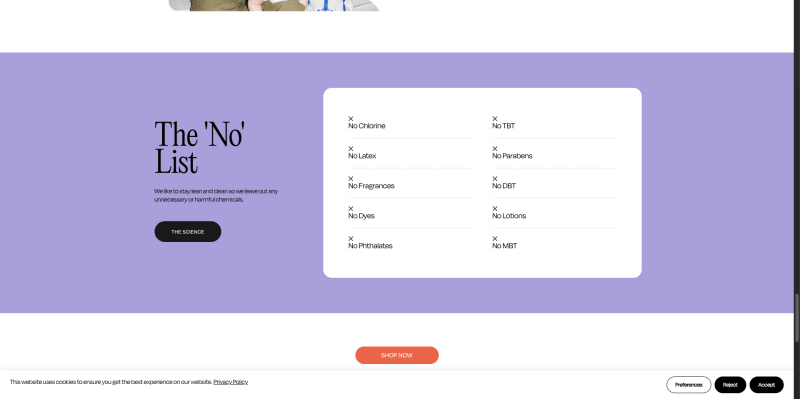Image resolution: width=800 pixels, height=399 pixels.
Task: Click the "No Fragrances" text
Action: (371, 186)
